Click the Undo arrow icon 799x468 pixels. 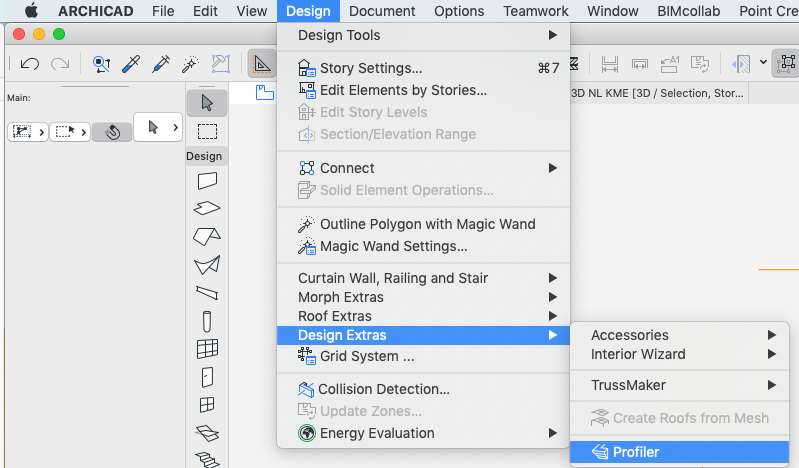pyautogui.click(x=30, y=64)
